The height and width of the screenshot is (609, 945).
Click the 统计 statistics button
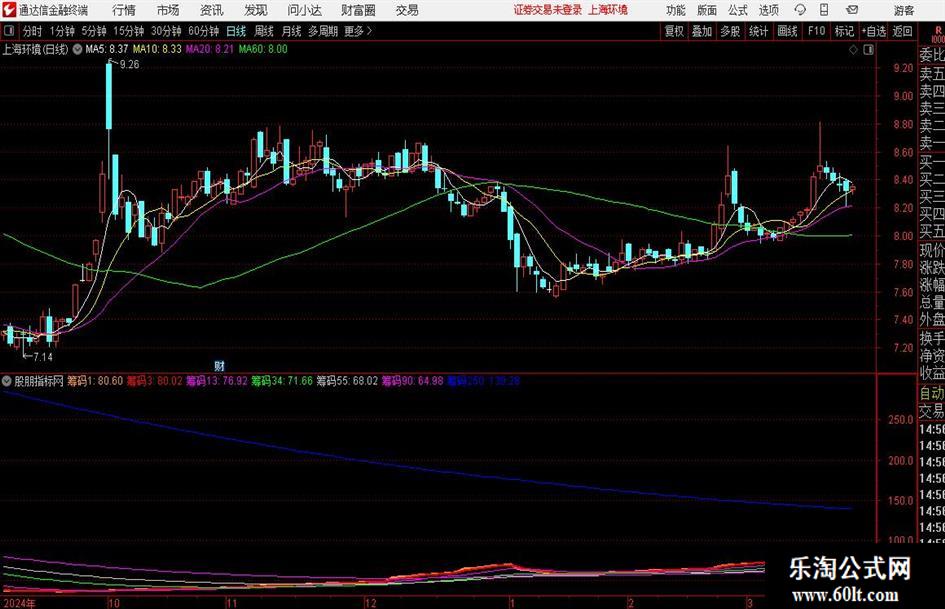pos(758,31)
